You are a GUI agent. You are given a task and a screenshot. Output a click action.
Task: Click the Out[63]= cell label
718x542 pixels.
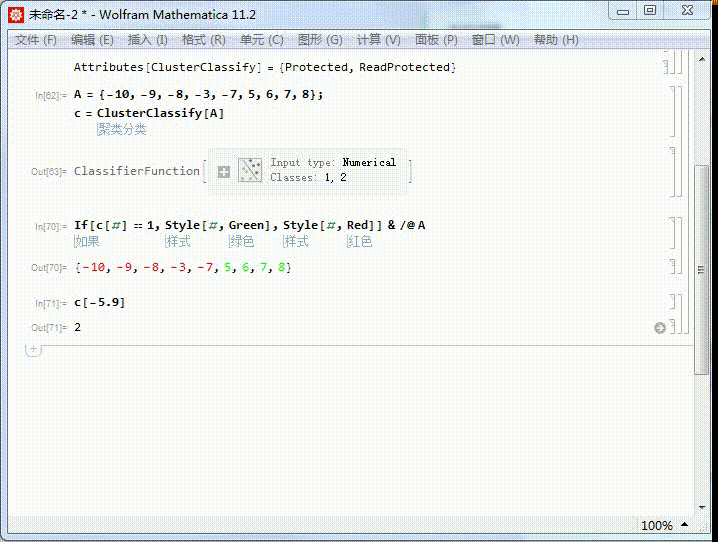click(49, 172)
